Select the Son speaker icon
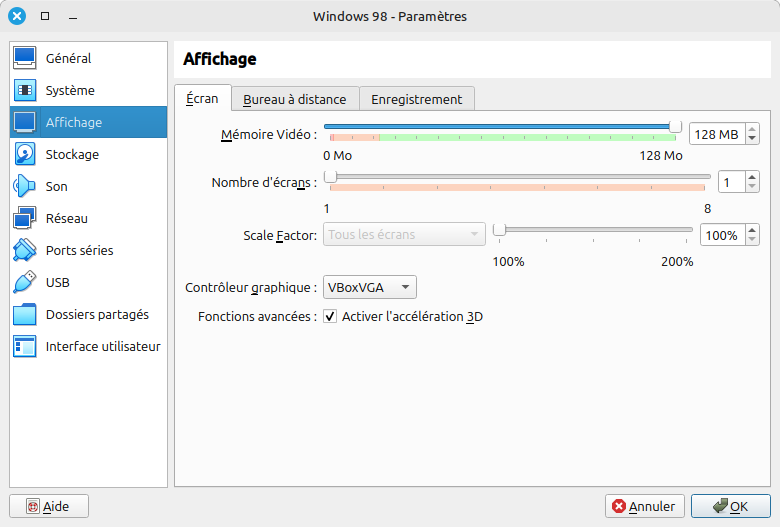 (24, 186)
